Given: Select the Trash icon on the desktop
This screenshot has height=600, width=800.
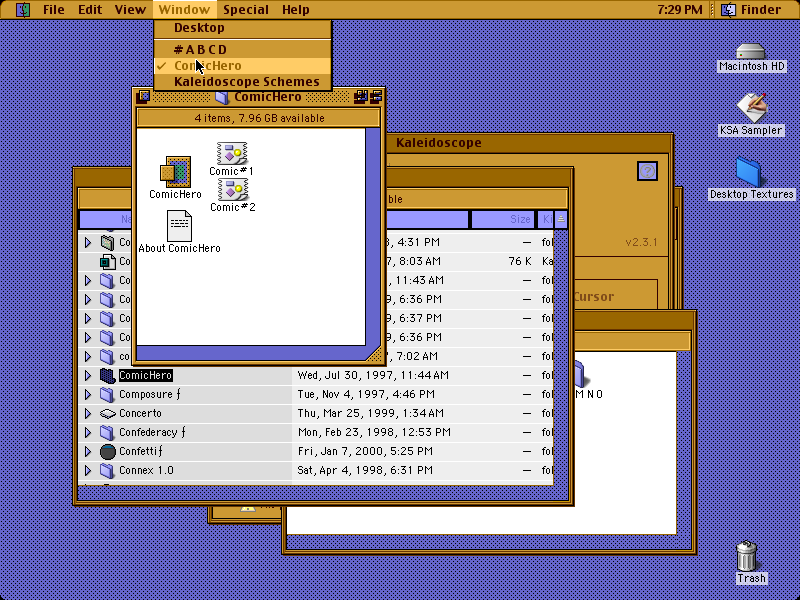Looking at the screenshot, I should pyautogui.click(x=747, y=556).
